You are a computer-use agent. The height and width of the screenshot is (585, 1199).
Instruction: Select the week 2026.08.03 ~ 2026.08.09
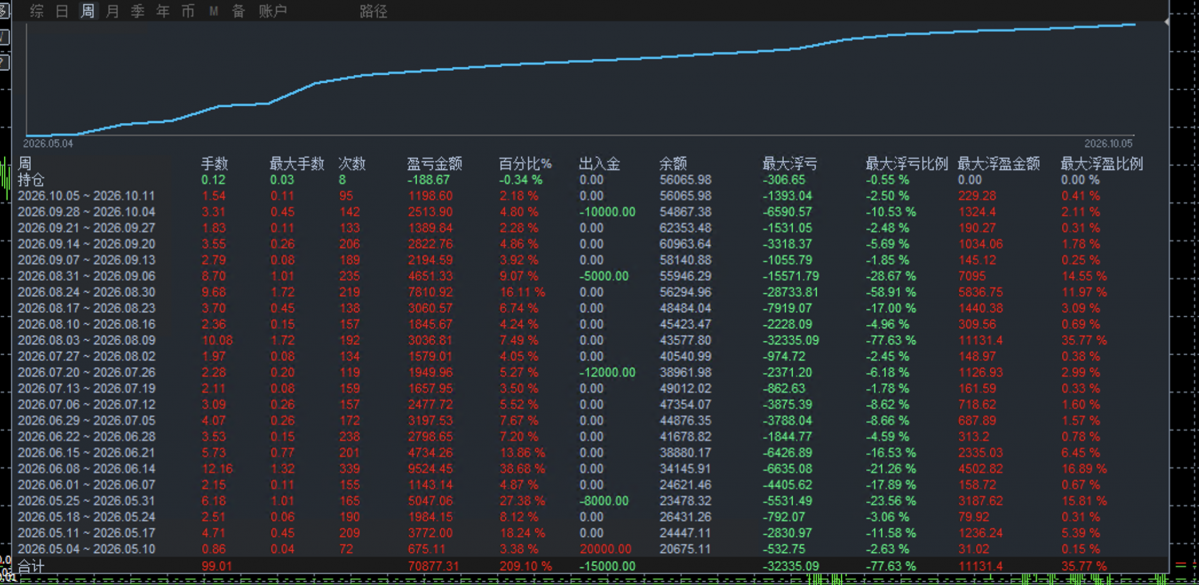[86, 340]
